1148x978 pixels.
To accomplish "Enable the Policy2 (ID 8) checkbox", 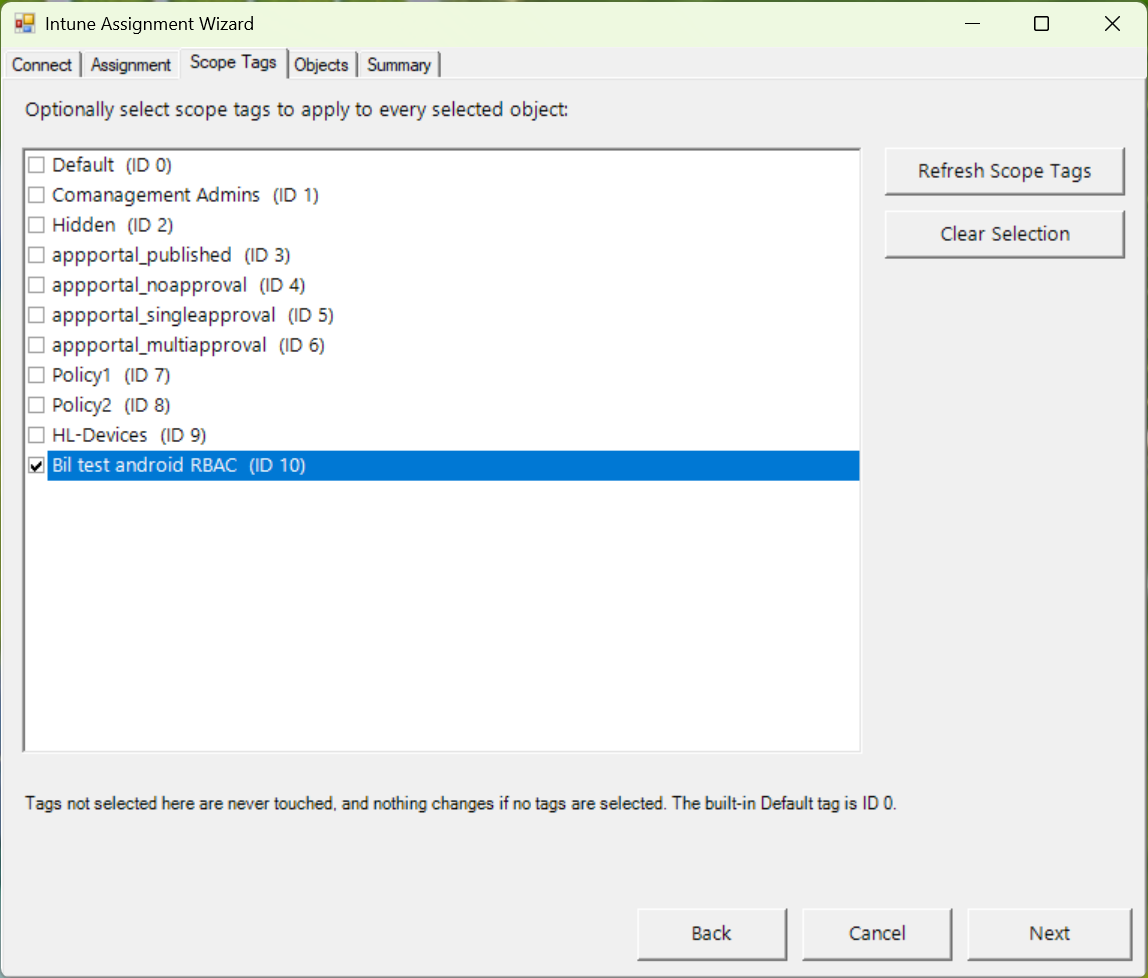I will click(x=37, y=405).
